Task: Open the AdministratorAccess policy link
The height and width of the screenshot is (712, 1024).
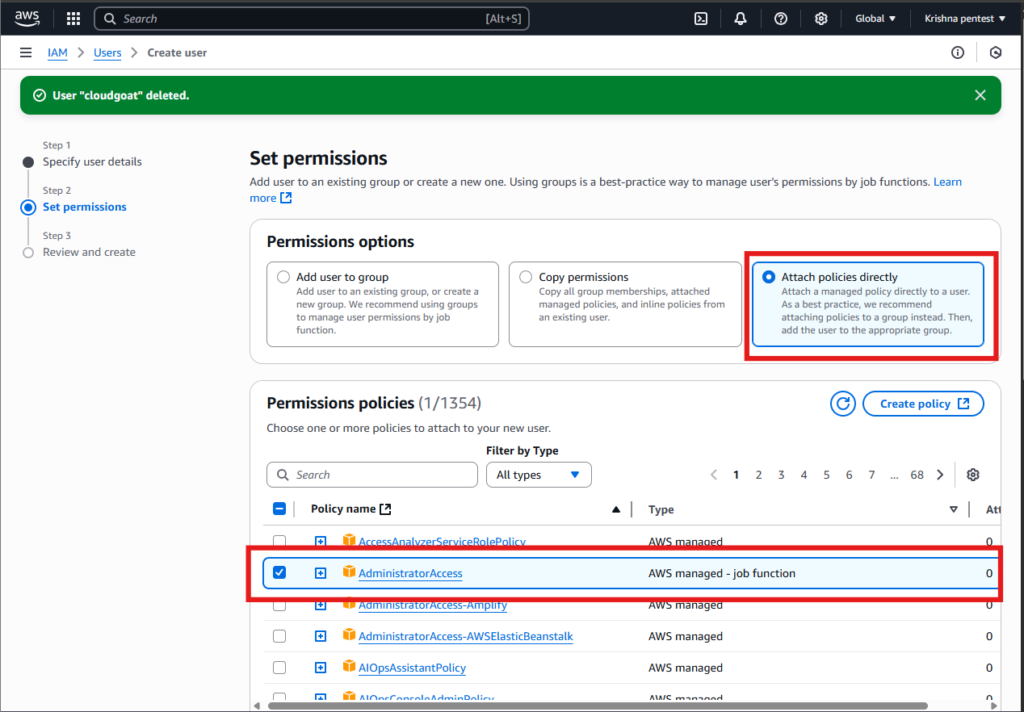Action: tap(410, 573)
